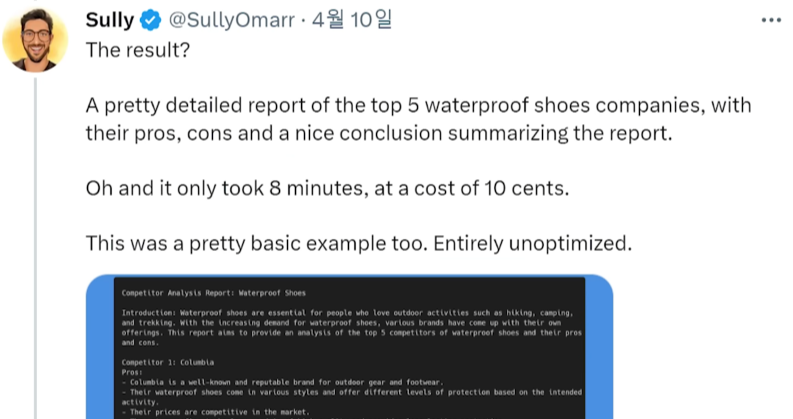Open the more options ellipsis menu

click(771, 21)
